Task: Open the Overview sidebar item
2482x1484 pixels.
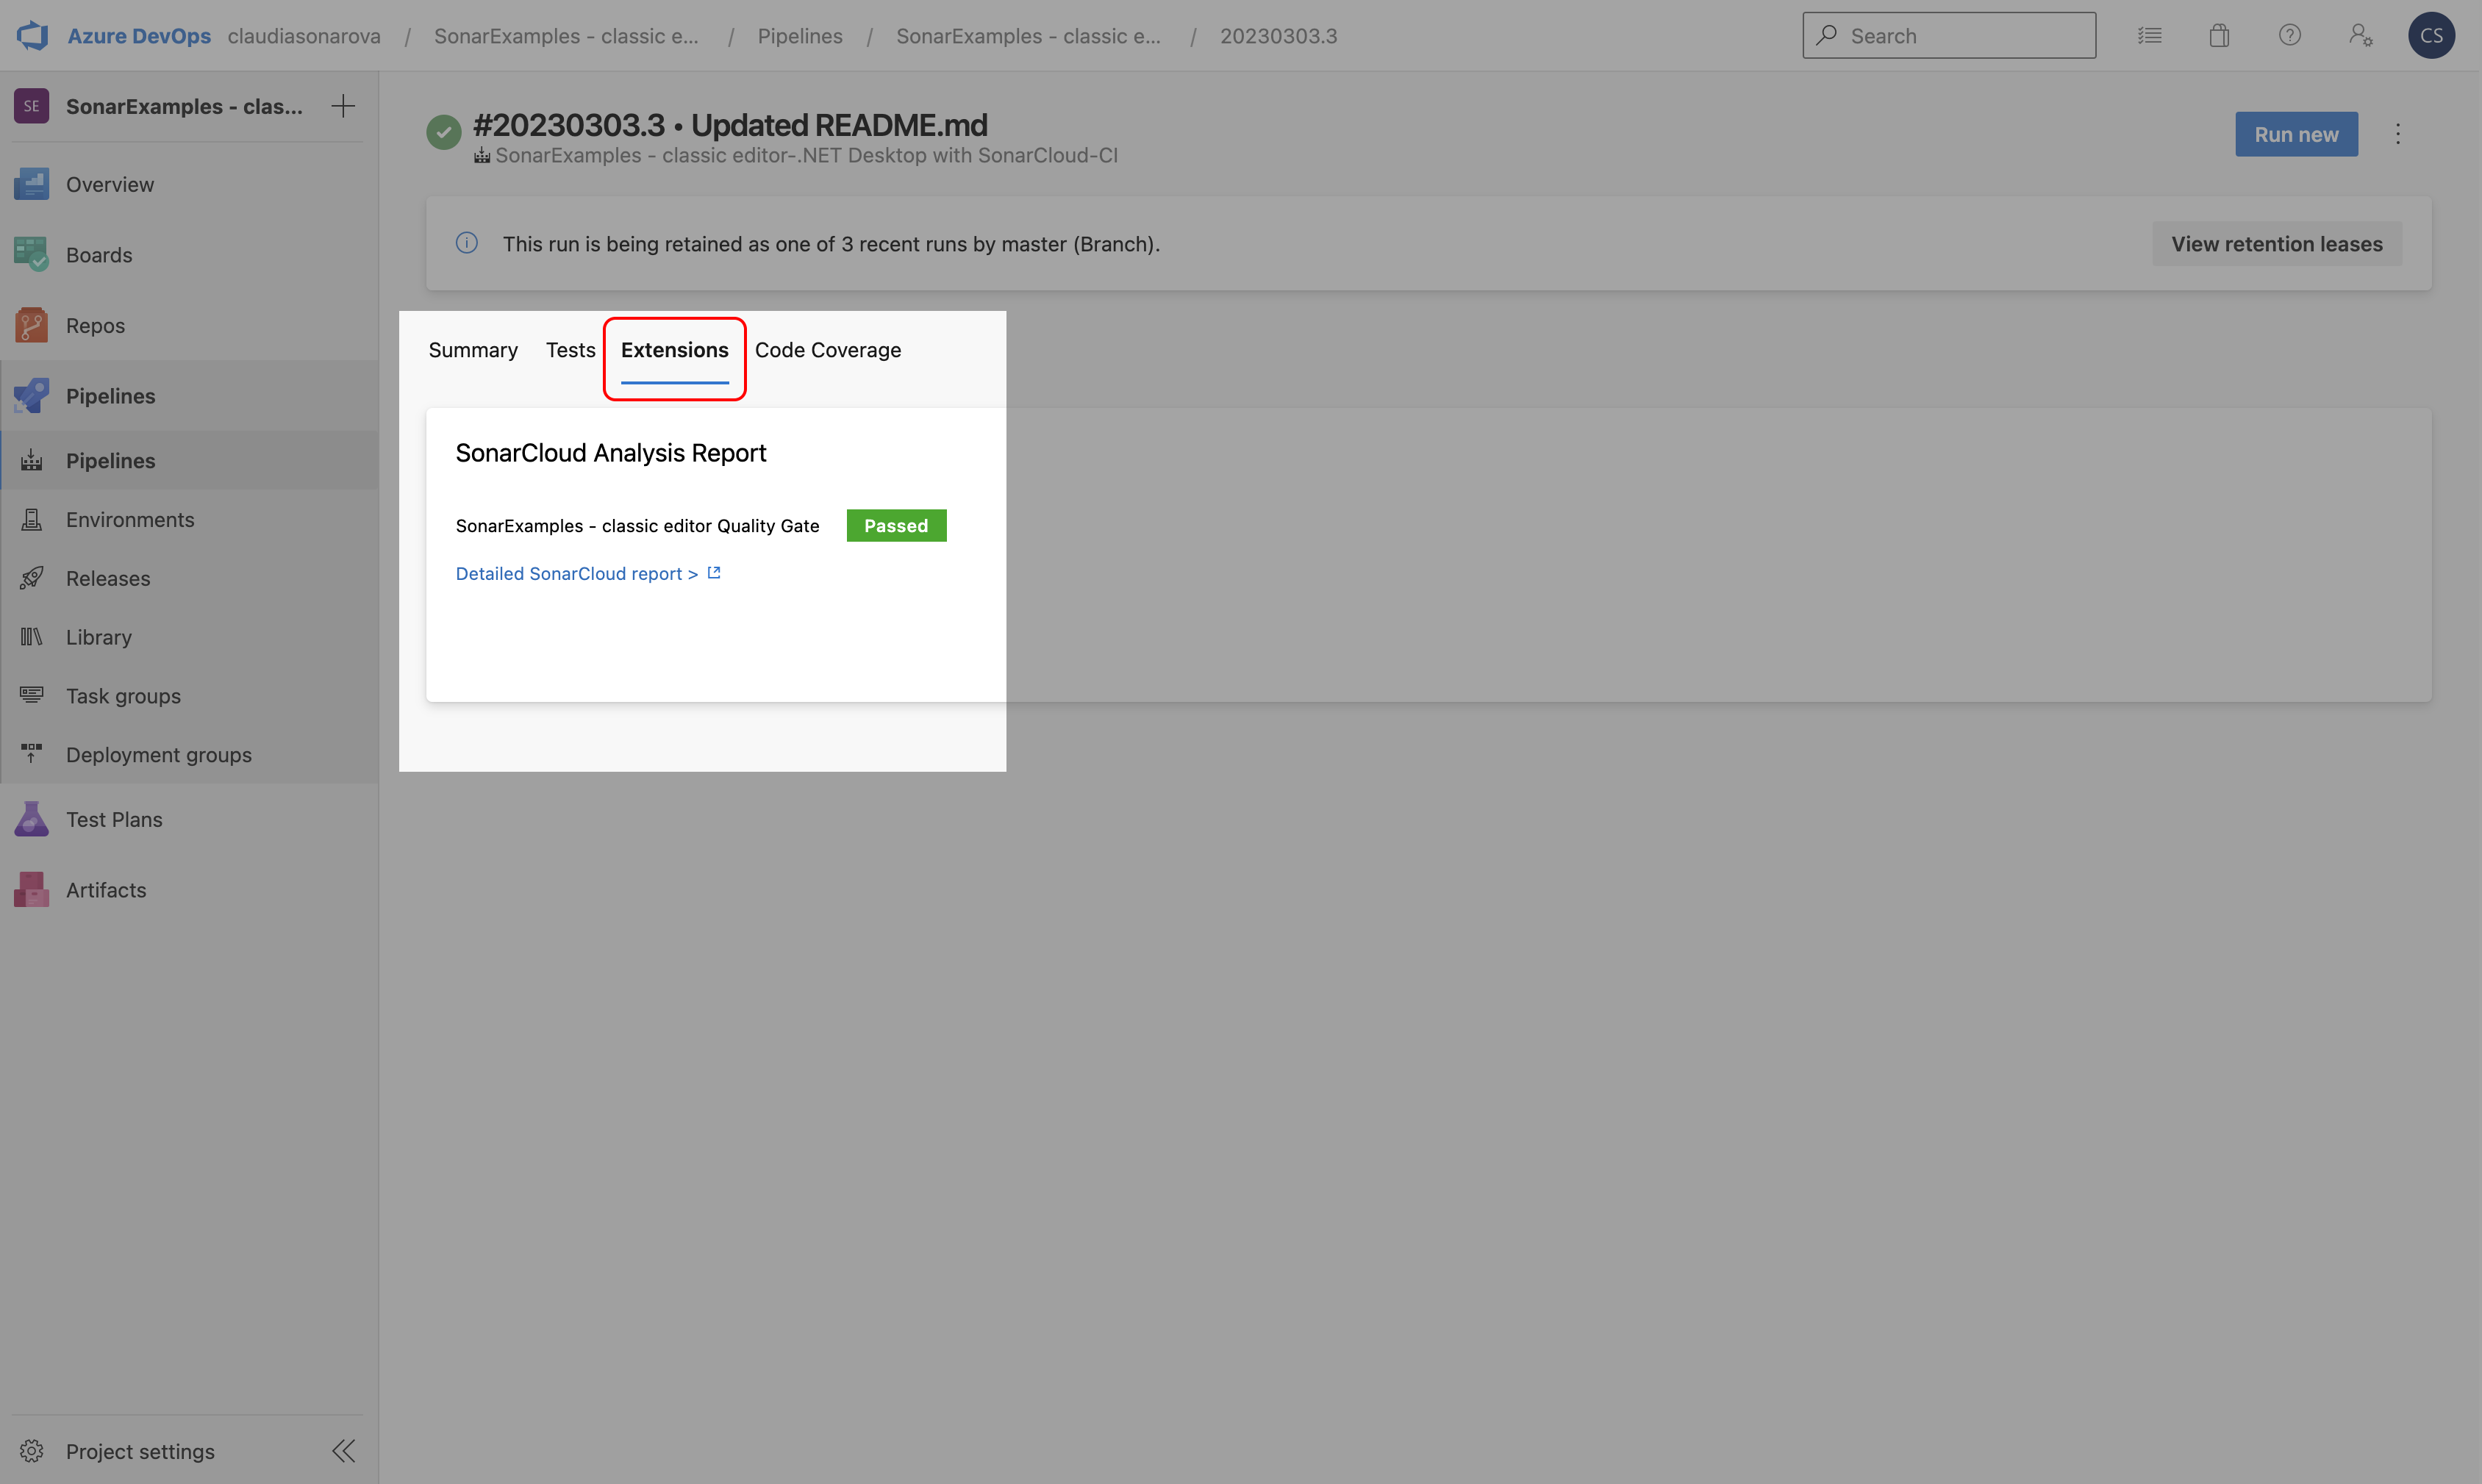Action: coord(189,184)
